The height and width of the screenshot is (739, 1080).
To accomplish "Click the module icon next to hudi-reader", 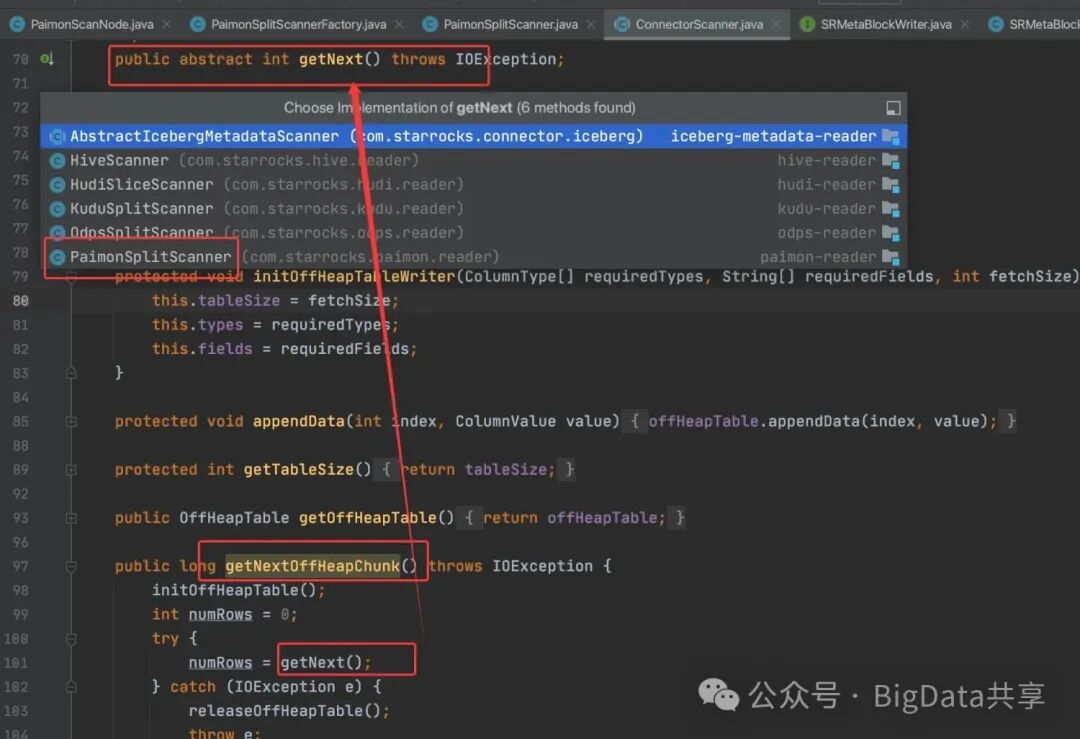I will click(x=891, y=185).
